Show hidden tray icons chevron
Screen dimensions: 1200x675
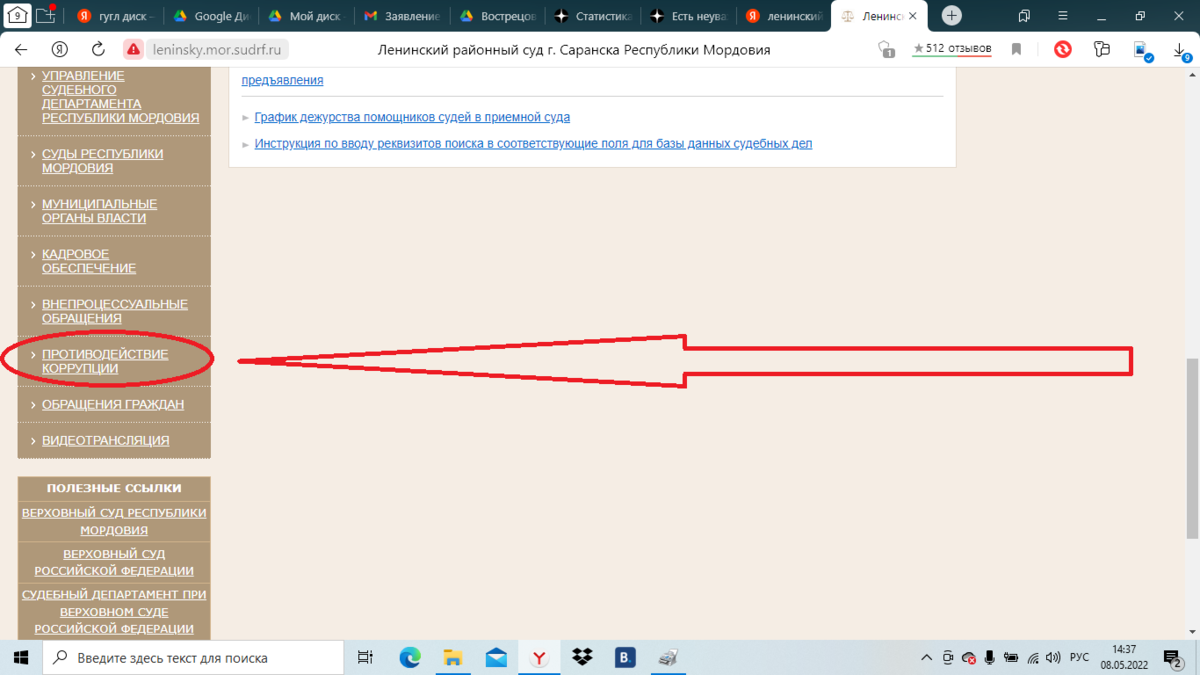pos(926,658)
